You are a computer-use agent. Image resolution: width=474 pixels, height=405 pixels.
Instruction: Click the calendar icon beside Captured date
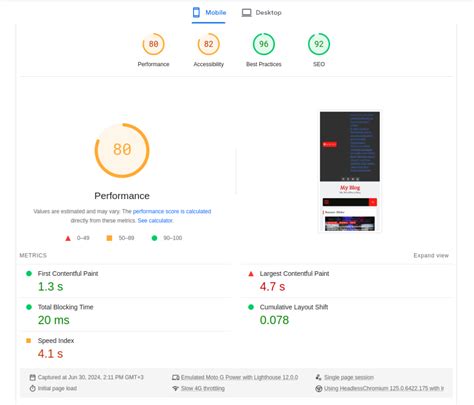click(x=32, y=377)
